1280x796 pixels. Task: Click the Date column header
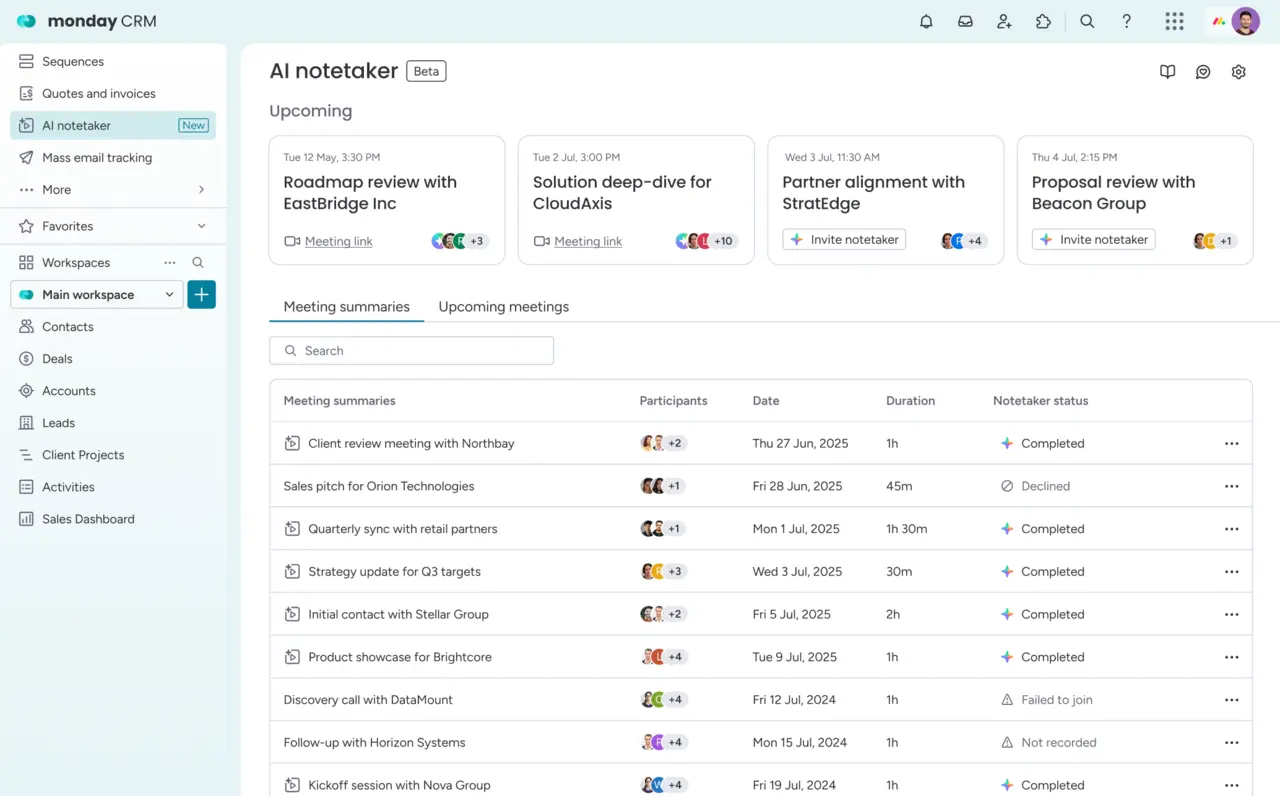pyautogui.click(x=766, y=401)
